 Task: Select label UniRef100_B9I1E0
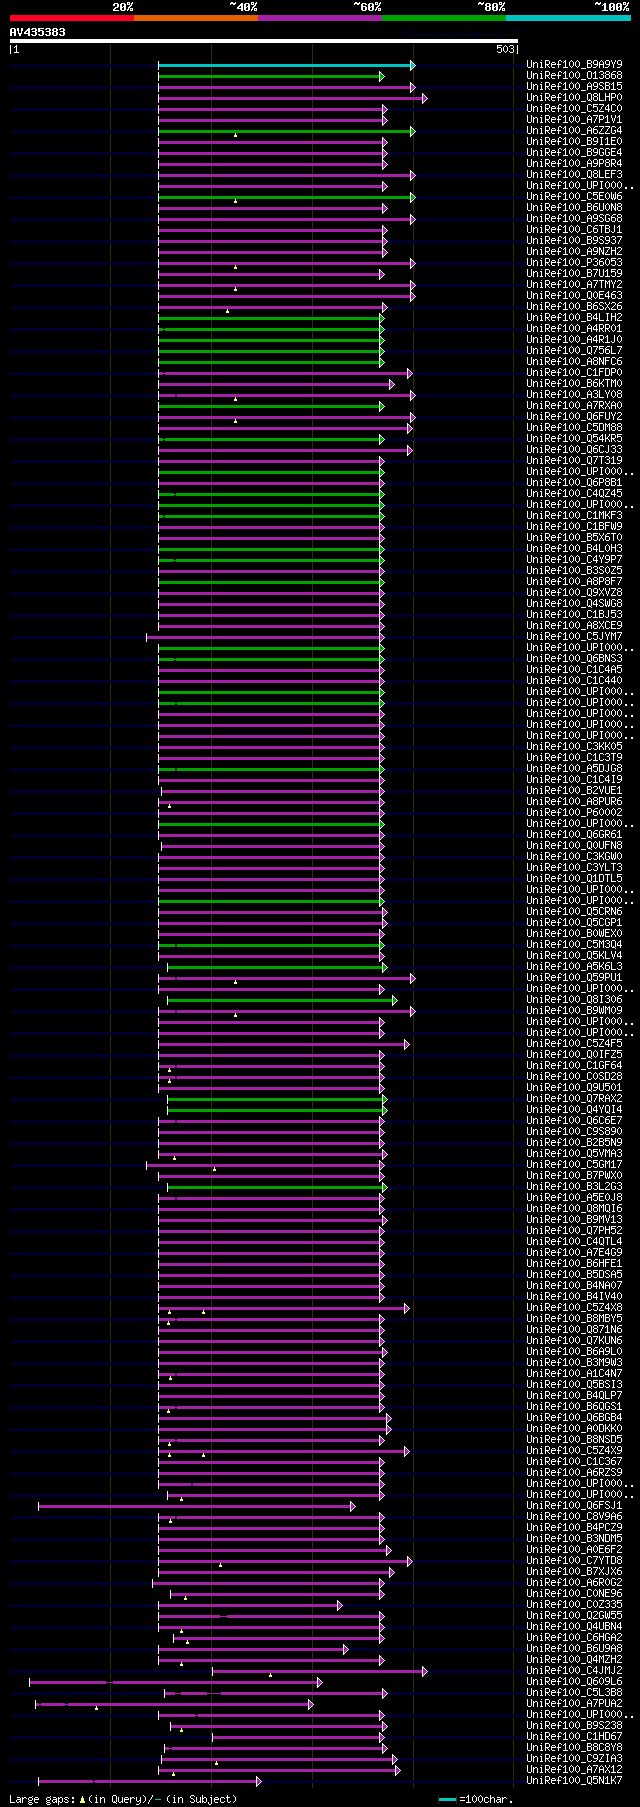[574, 142]
